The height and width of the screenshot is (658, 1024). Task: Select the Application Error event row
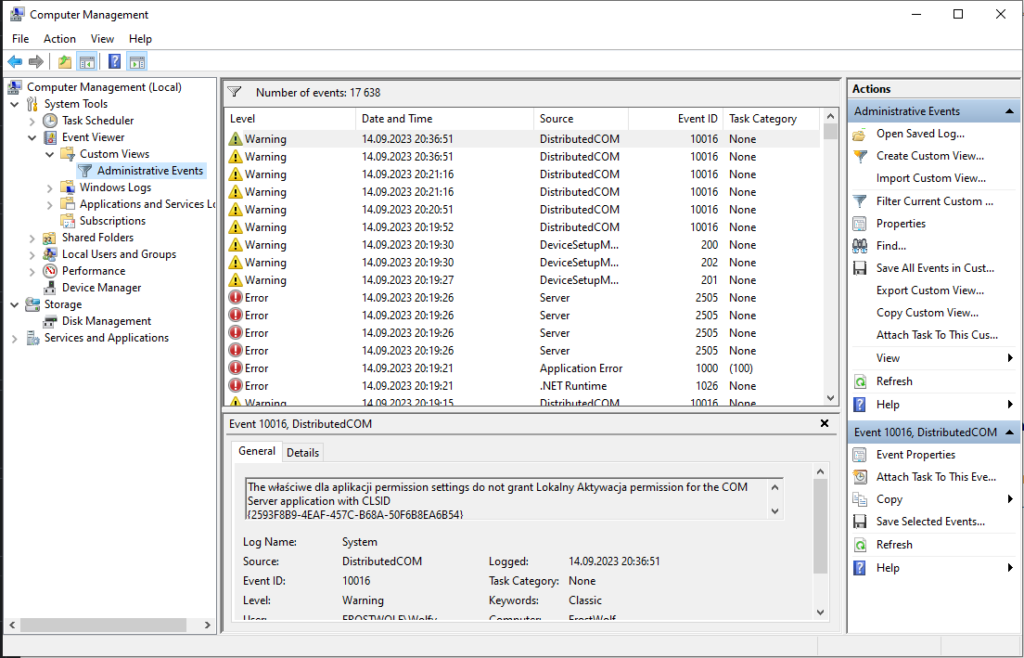[x=522, y=368]
